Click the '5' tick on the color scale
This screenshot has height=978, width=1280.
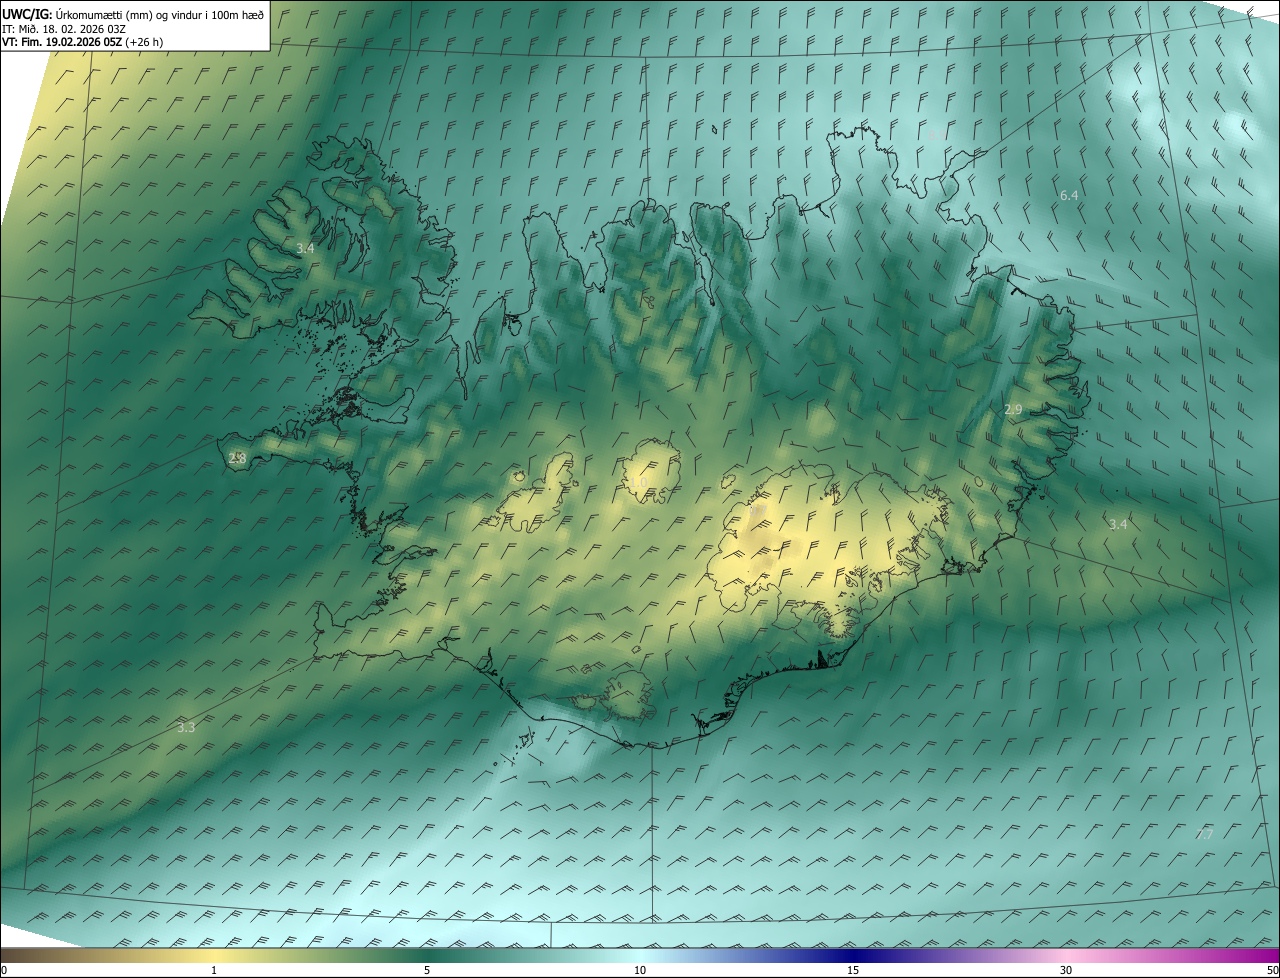pyautogui.click(x=427, y=970)
